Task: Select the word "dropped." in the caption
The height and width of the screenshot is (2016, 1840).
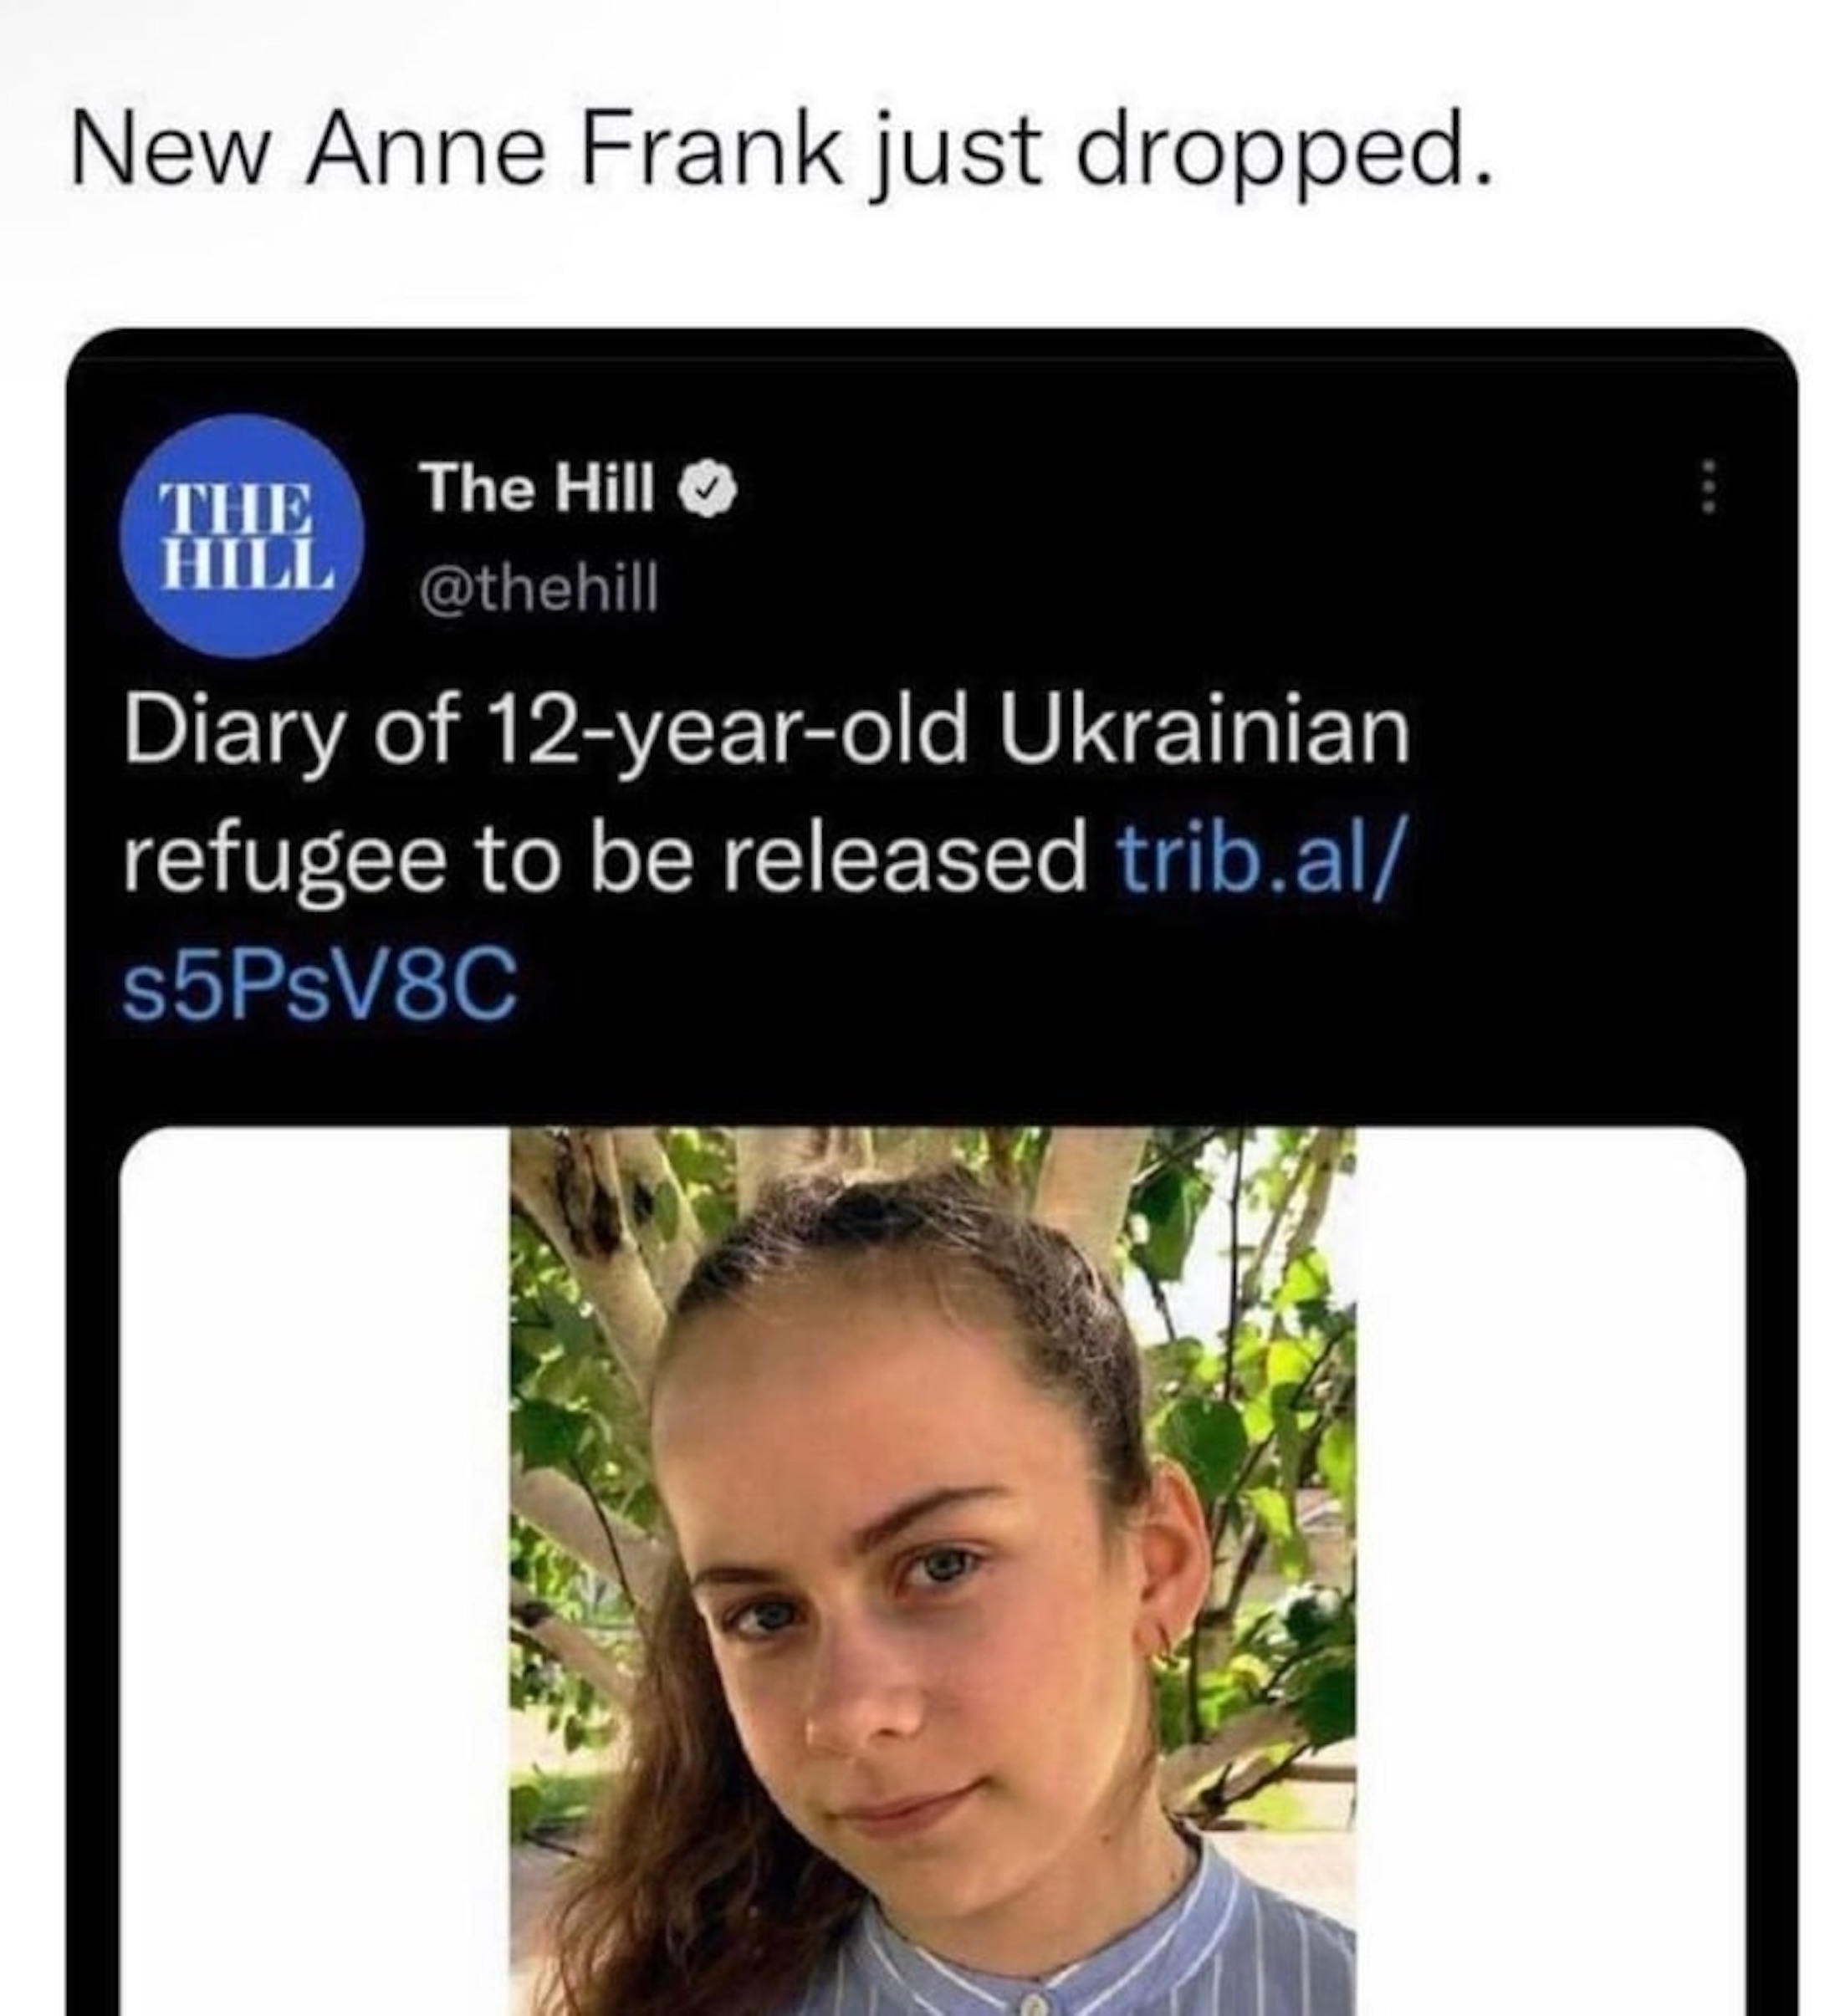Action: 1283,153
